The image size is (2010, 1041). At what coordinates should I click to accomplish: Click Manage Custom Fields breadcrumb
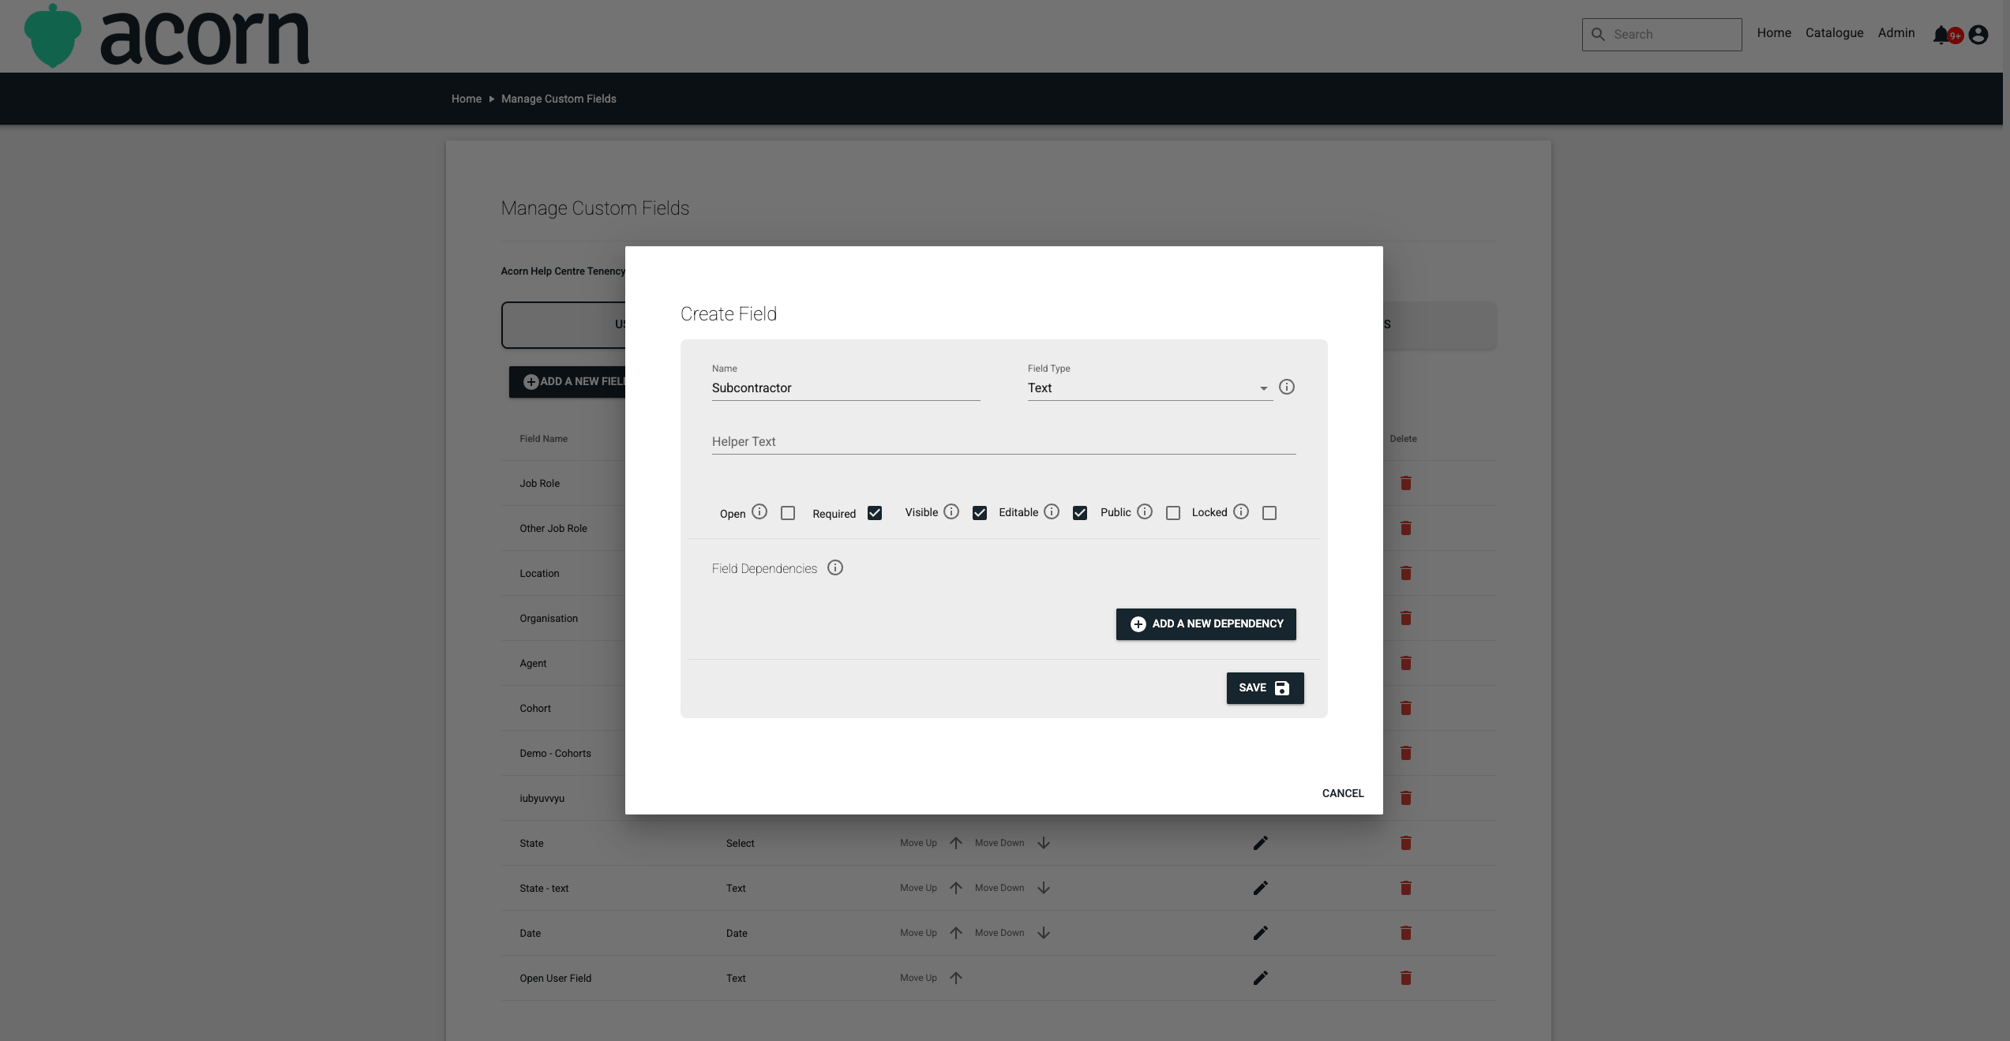point(559,99)
